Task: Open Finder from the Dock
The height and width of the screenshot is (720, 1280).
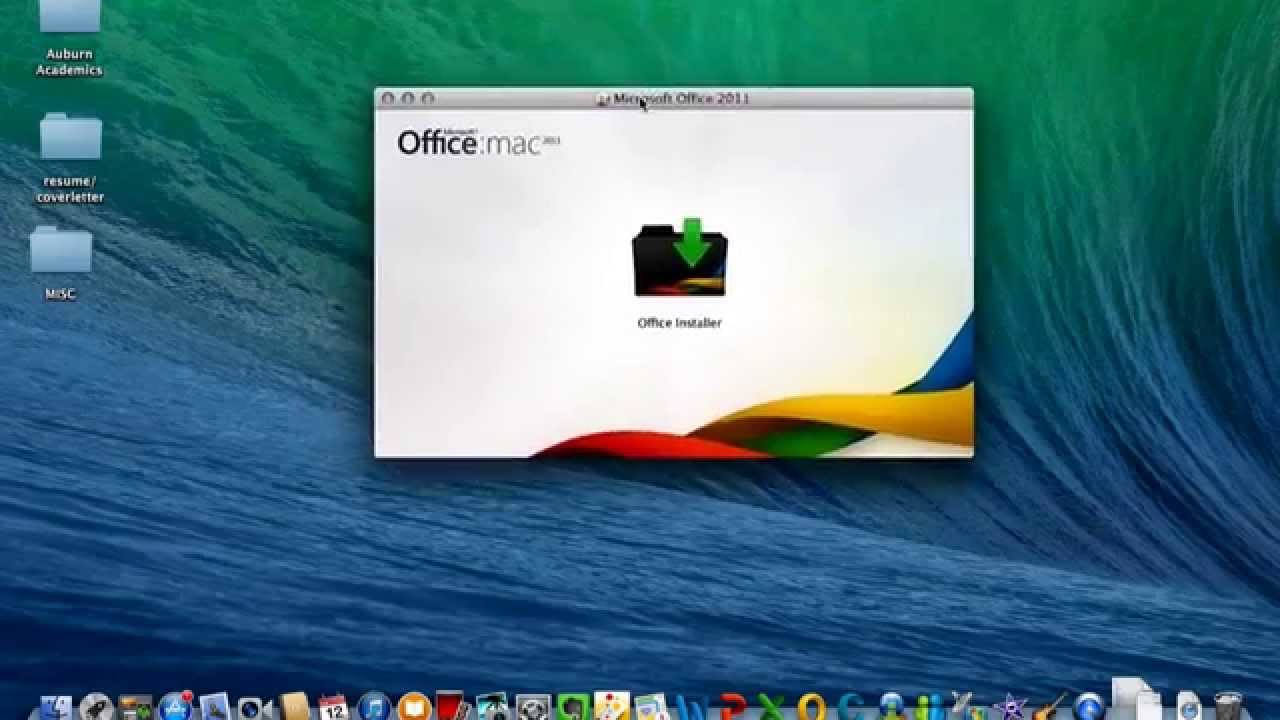Action: click(x=56, y=706)
